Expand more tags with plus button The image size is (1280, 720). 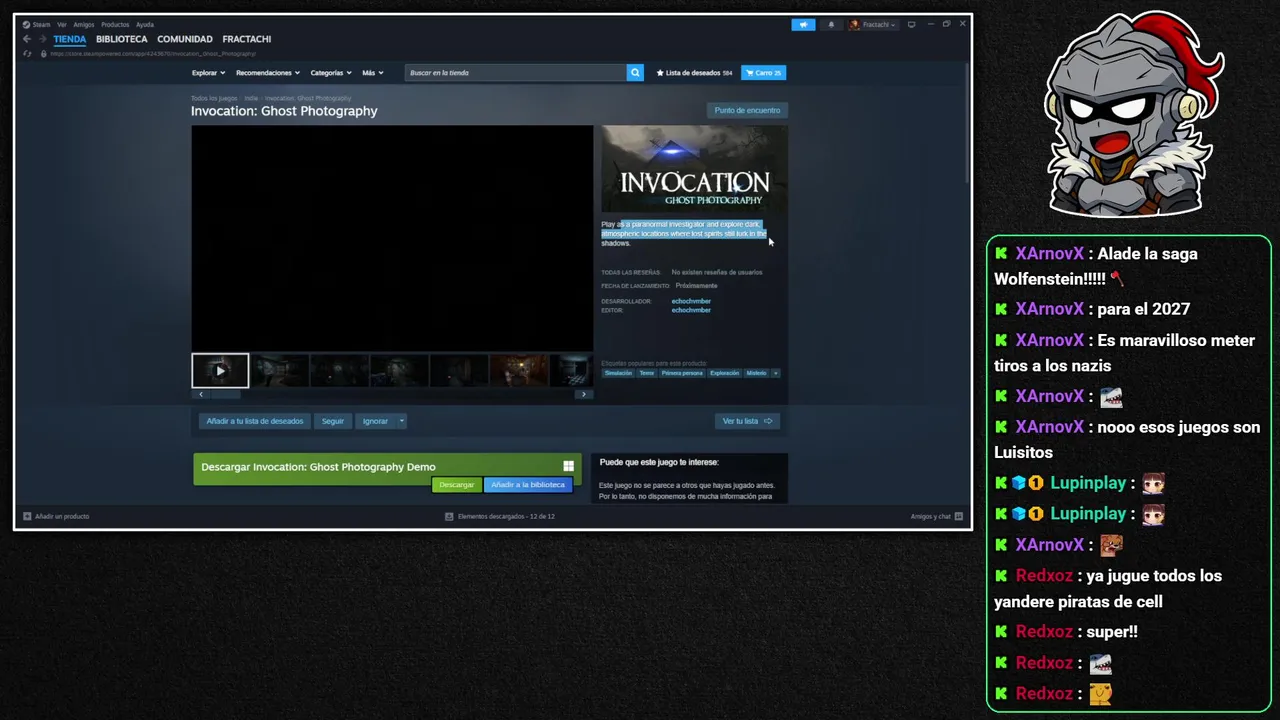[x=775, y=373]
